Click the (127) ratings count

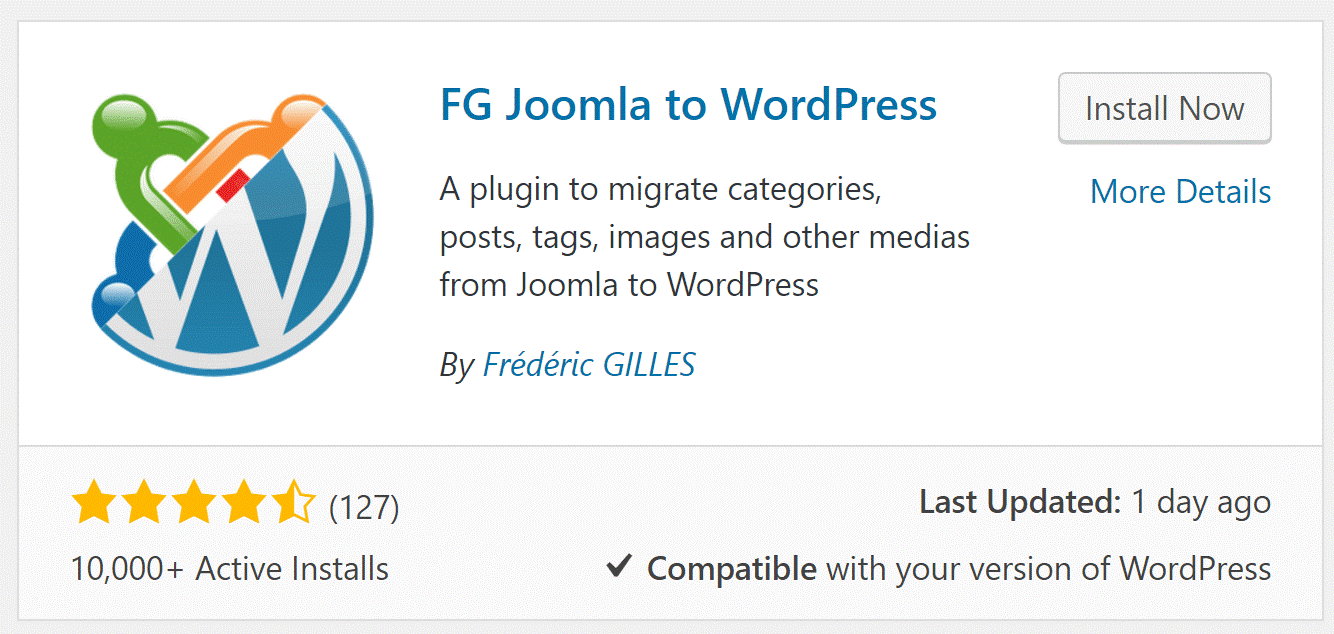[364, 507]
